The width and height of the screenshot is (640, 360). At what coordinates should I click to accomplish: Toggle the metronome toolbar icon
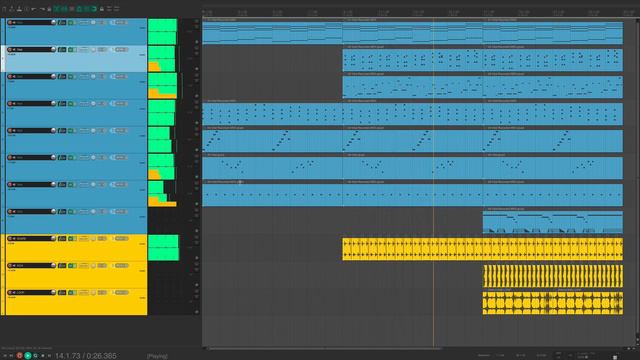pyautogui.click(x=49, y=9)
